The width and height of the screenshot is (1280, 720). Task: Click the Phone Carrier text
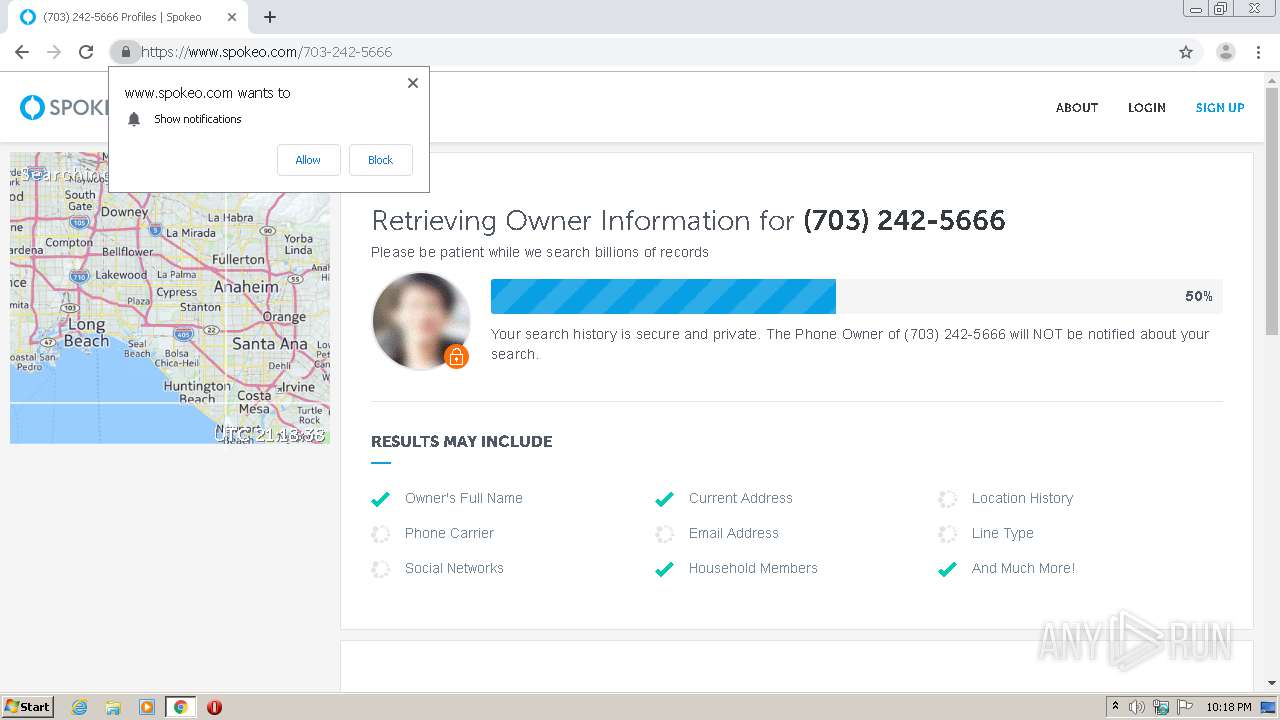(449, 533)
